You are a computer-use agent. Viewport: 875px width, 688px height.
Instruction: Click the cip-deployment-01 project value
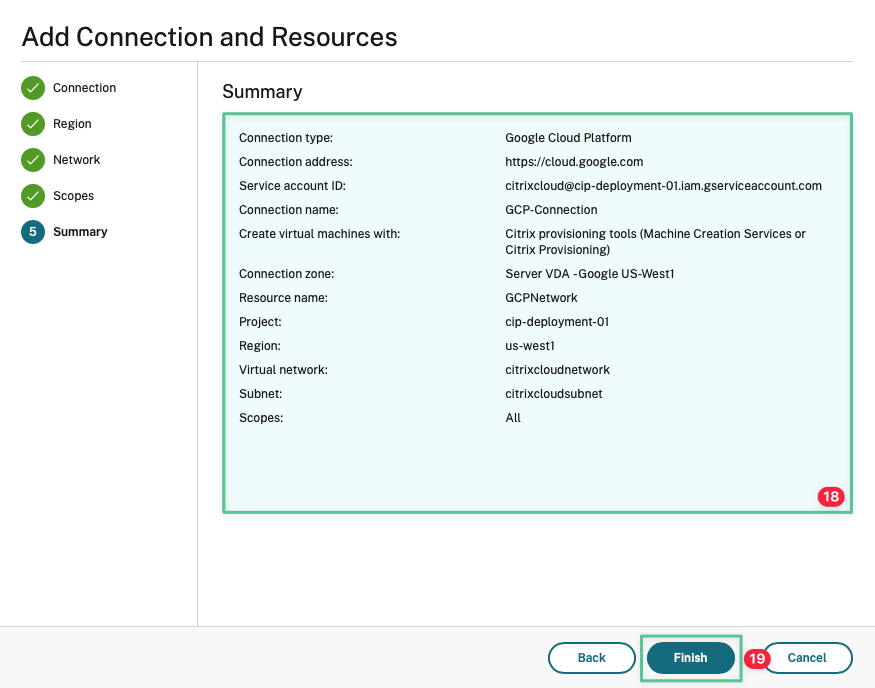coord(557,322)
